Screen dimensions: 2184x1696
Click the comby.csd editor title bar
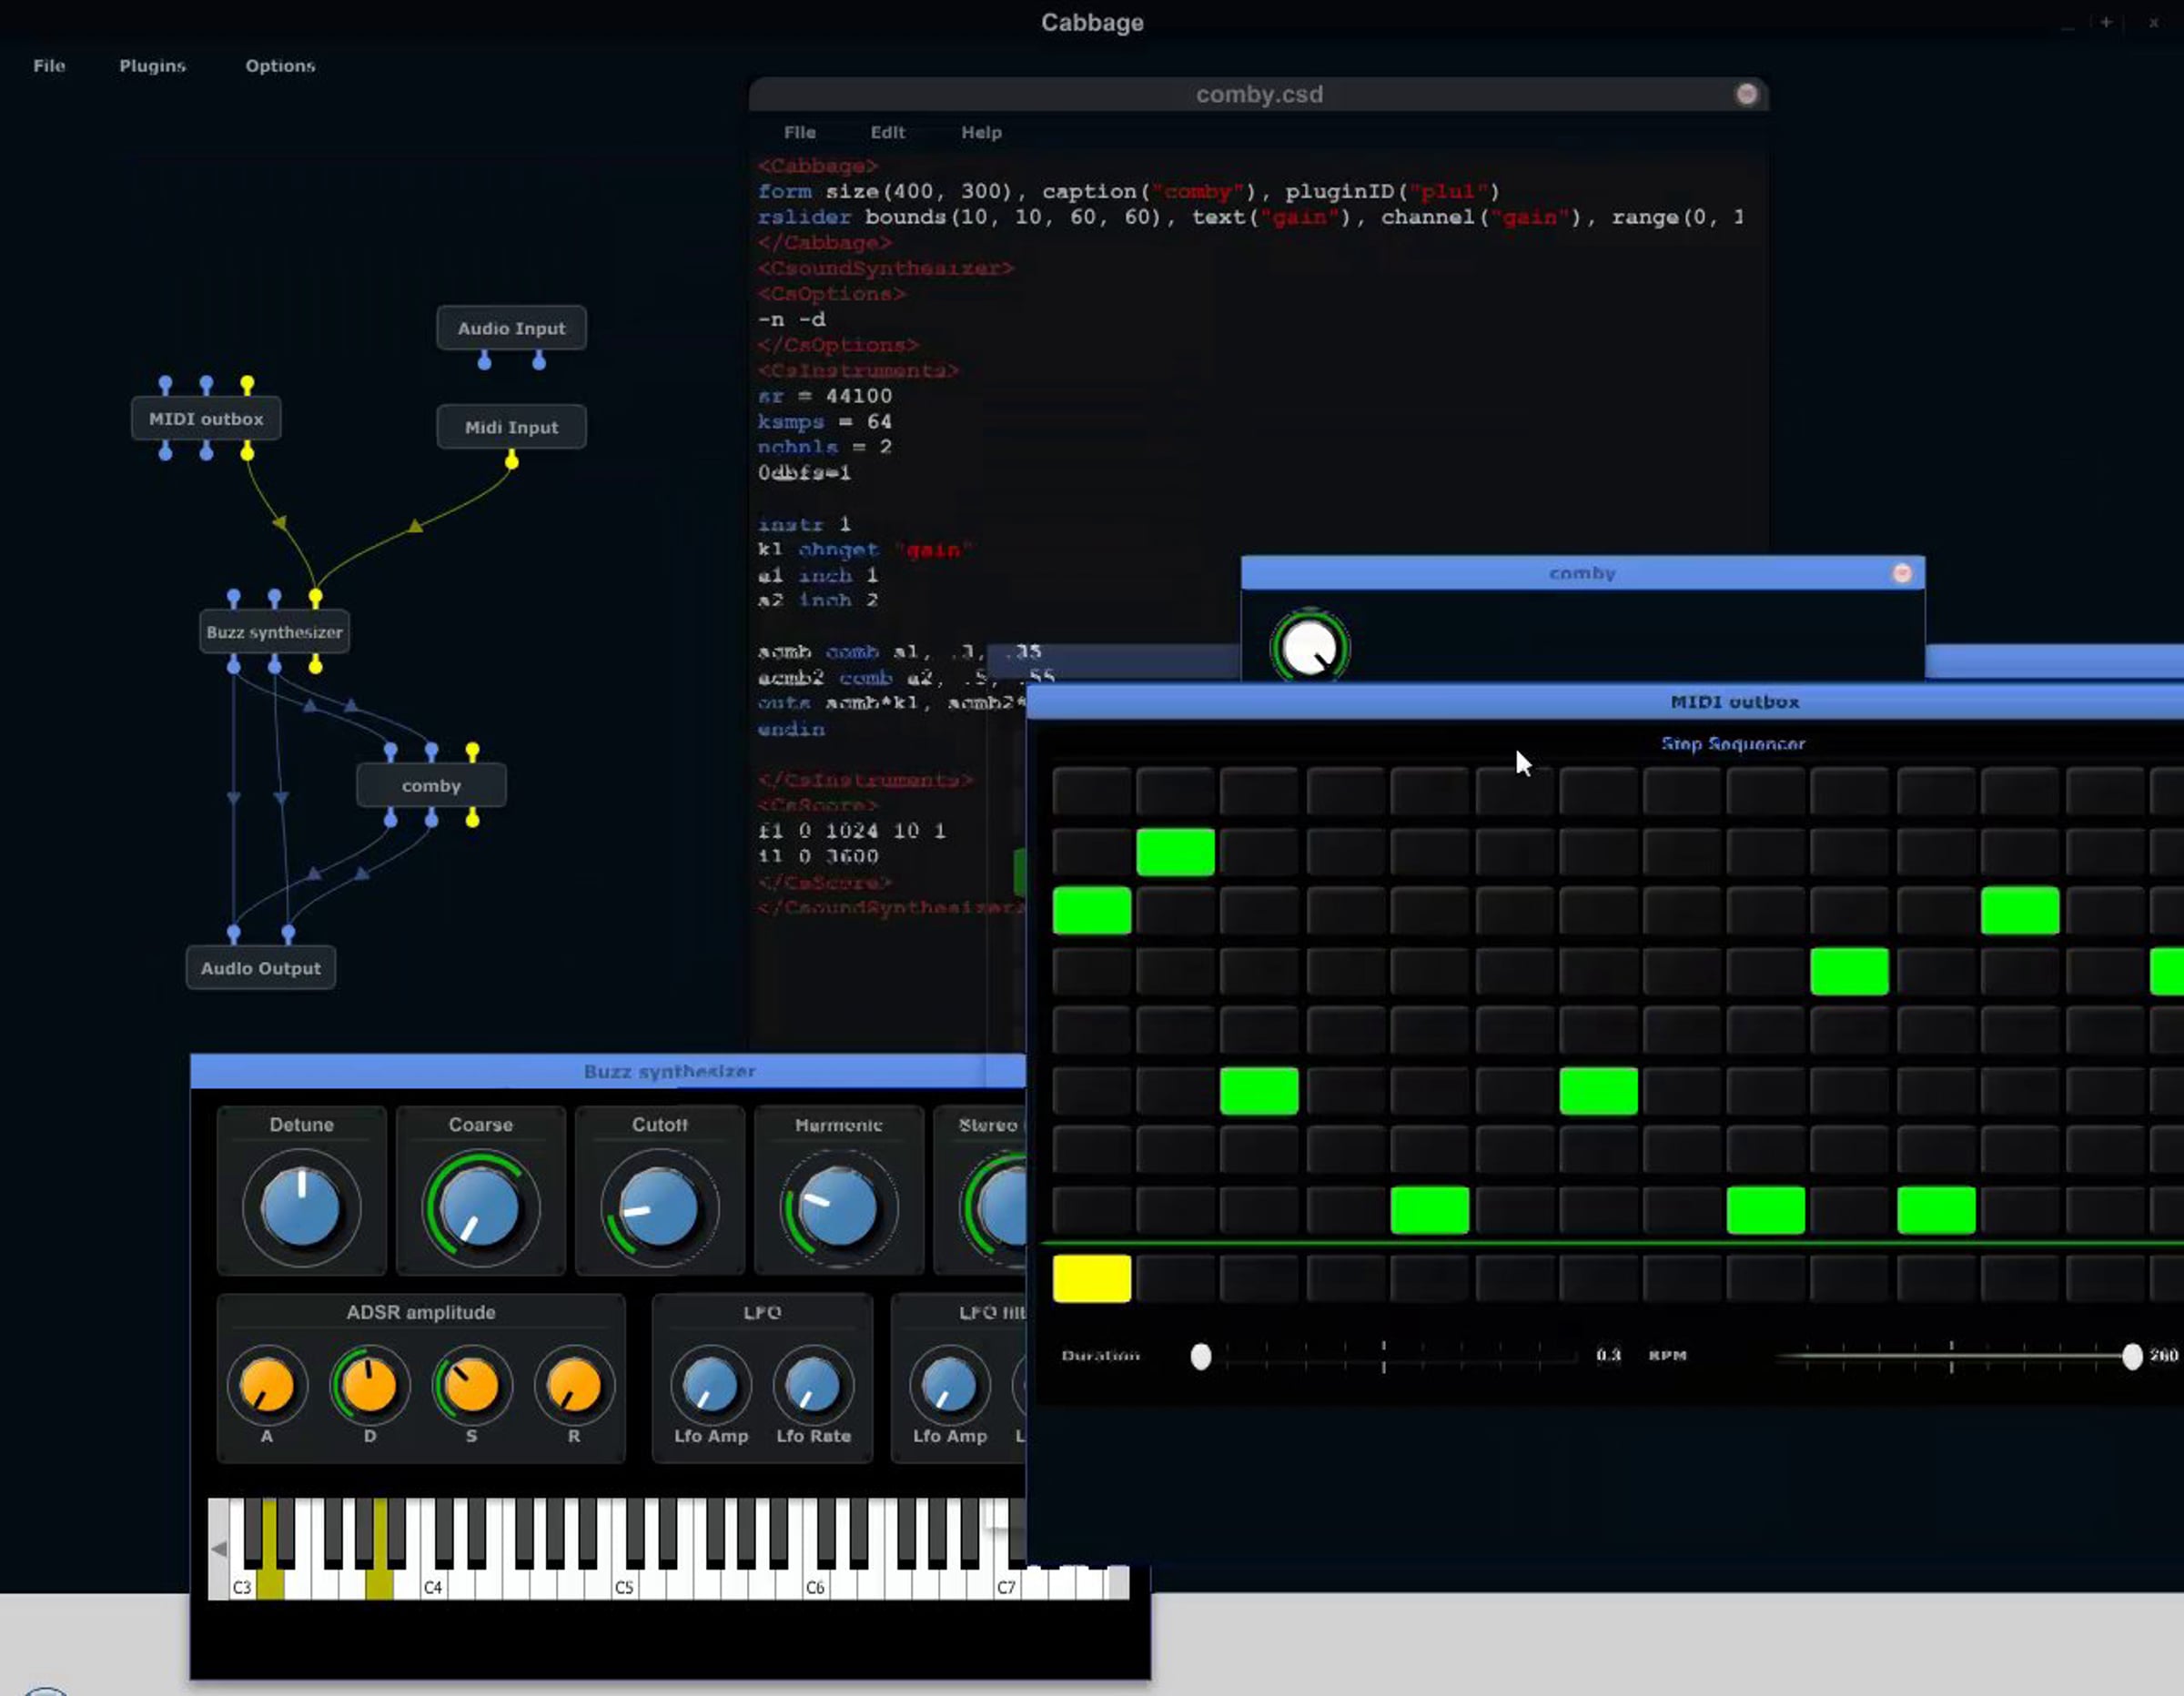coord(1258,94)
